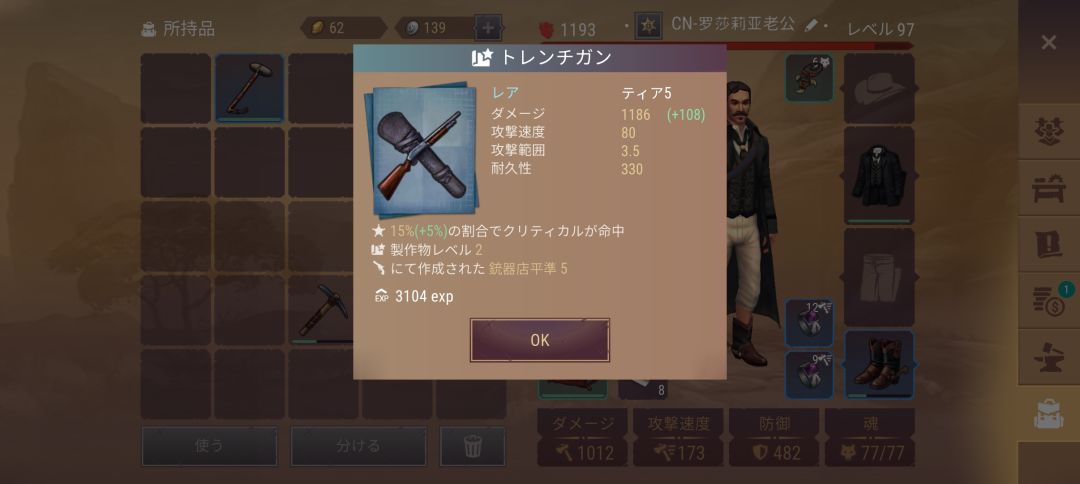Open the anvil crafting tab in the sidebar

(1048, 357)
